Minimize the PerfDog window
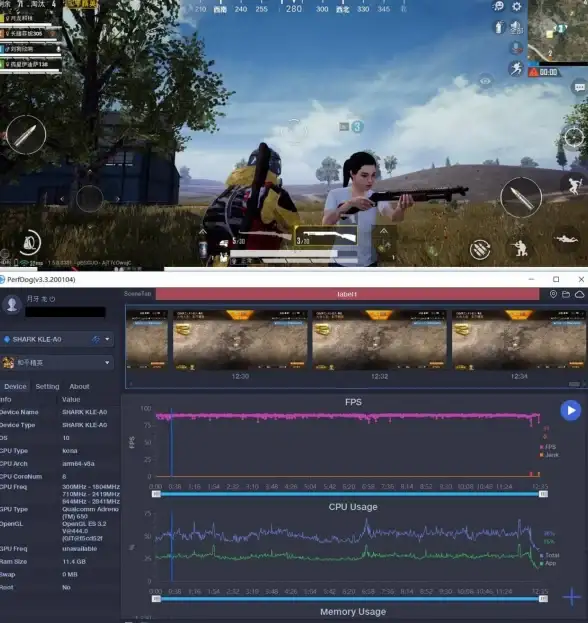The image size is (588, 623). tap(531, 279)
